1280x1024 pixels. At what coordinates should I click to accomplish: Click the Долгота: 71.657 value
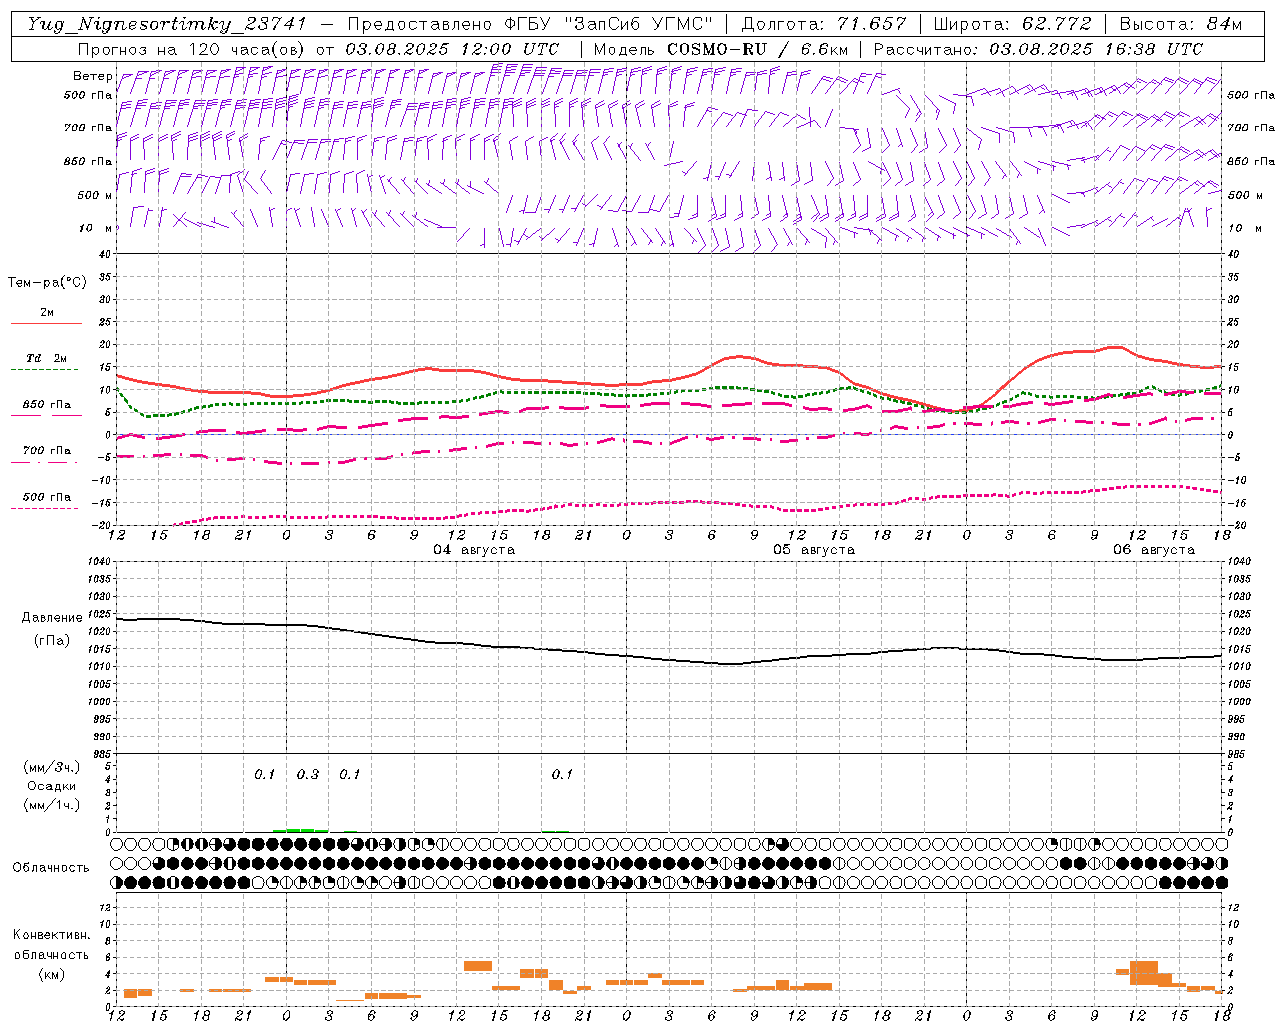click(824, 24)
